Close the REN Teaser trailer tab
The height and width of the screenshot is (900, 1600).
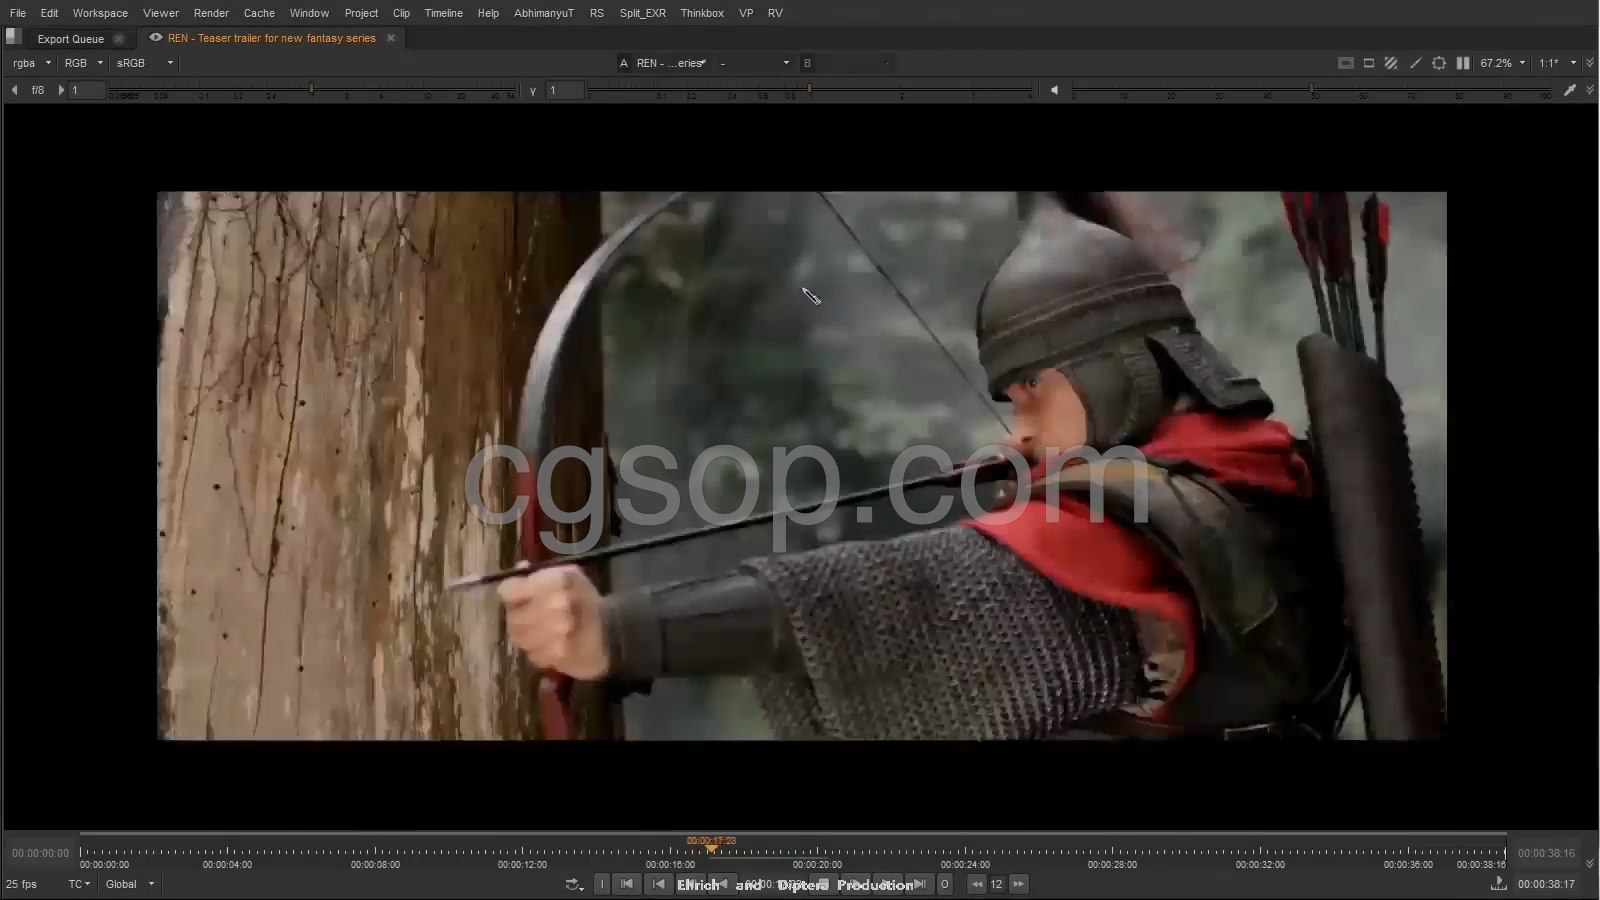[x=391, y=38]
